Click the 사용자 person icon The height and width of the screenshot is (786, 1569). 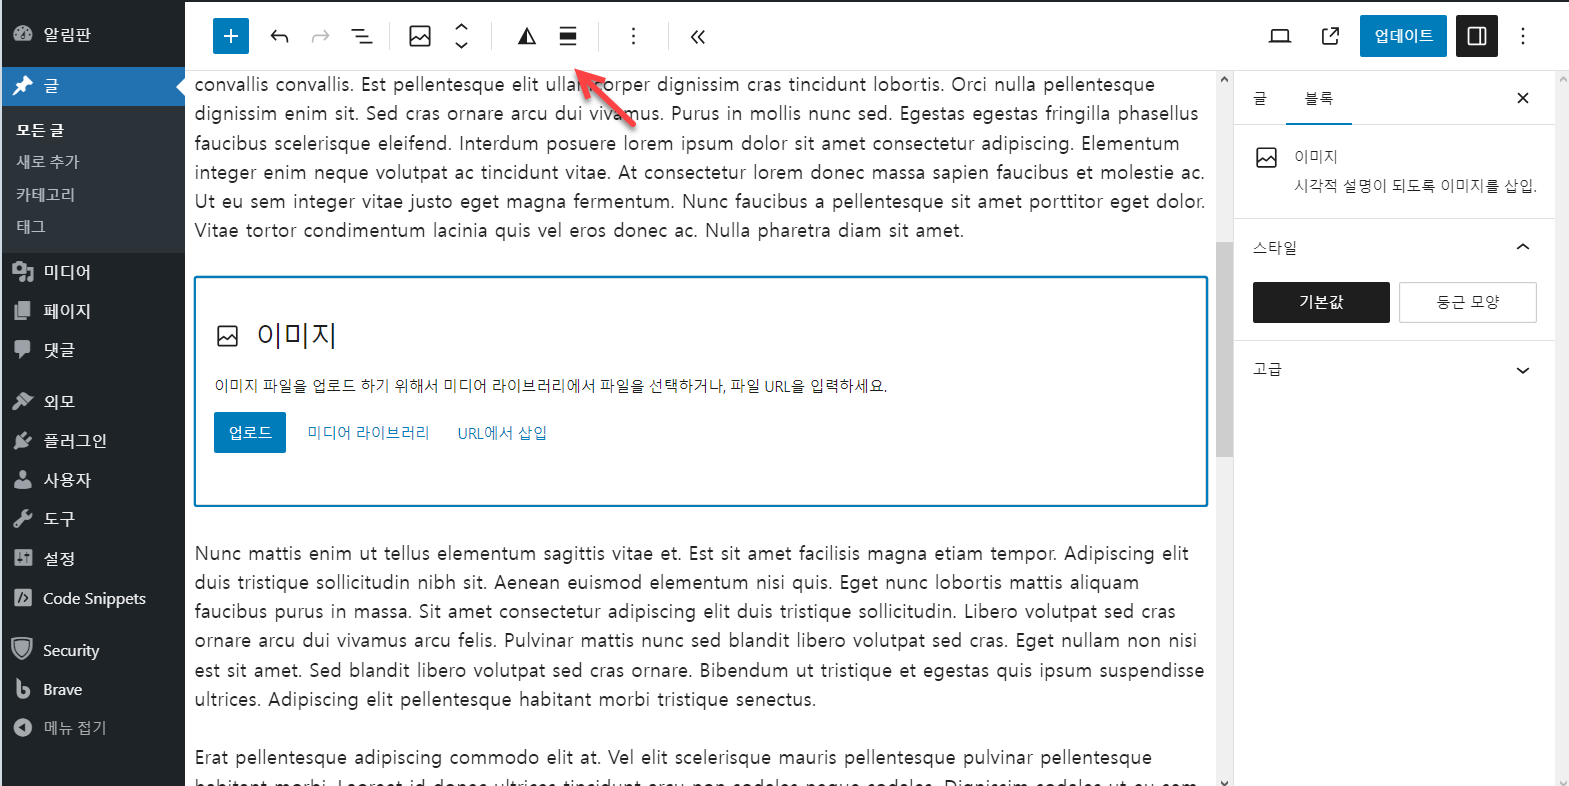[23, 480]
